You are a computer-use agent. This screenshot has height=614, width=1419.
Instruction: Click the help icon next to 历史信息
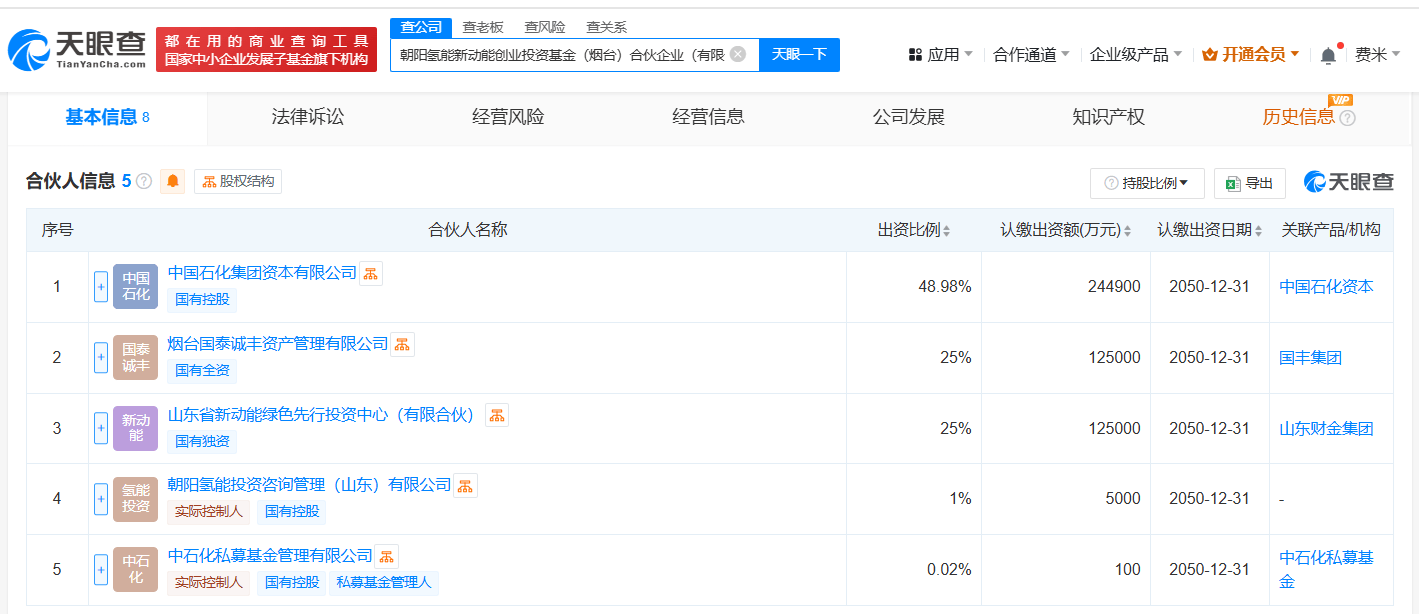pos(1347,118)
